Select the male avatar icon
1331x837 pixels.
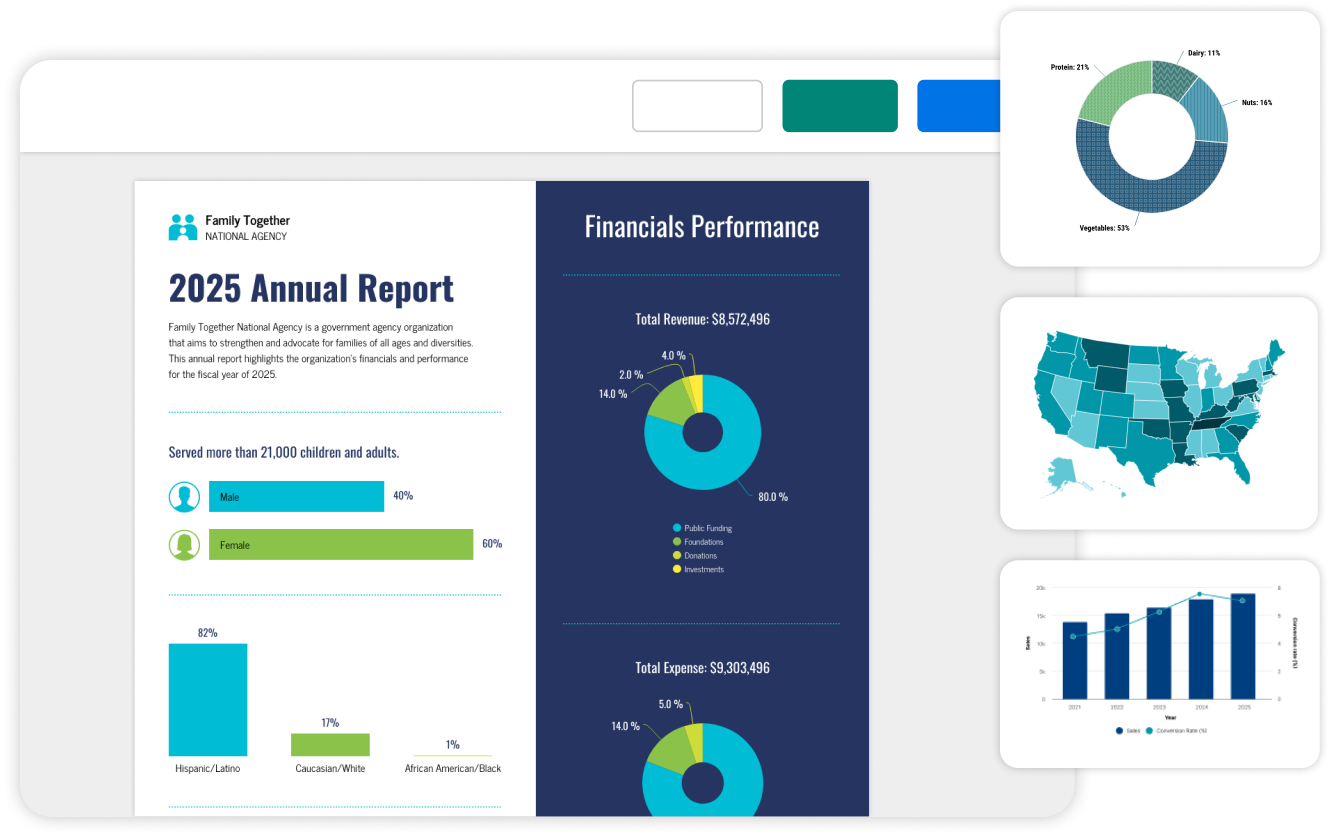pos(184,496)
